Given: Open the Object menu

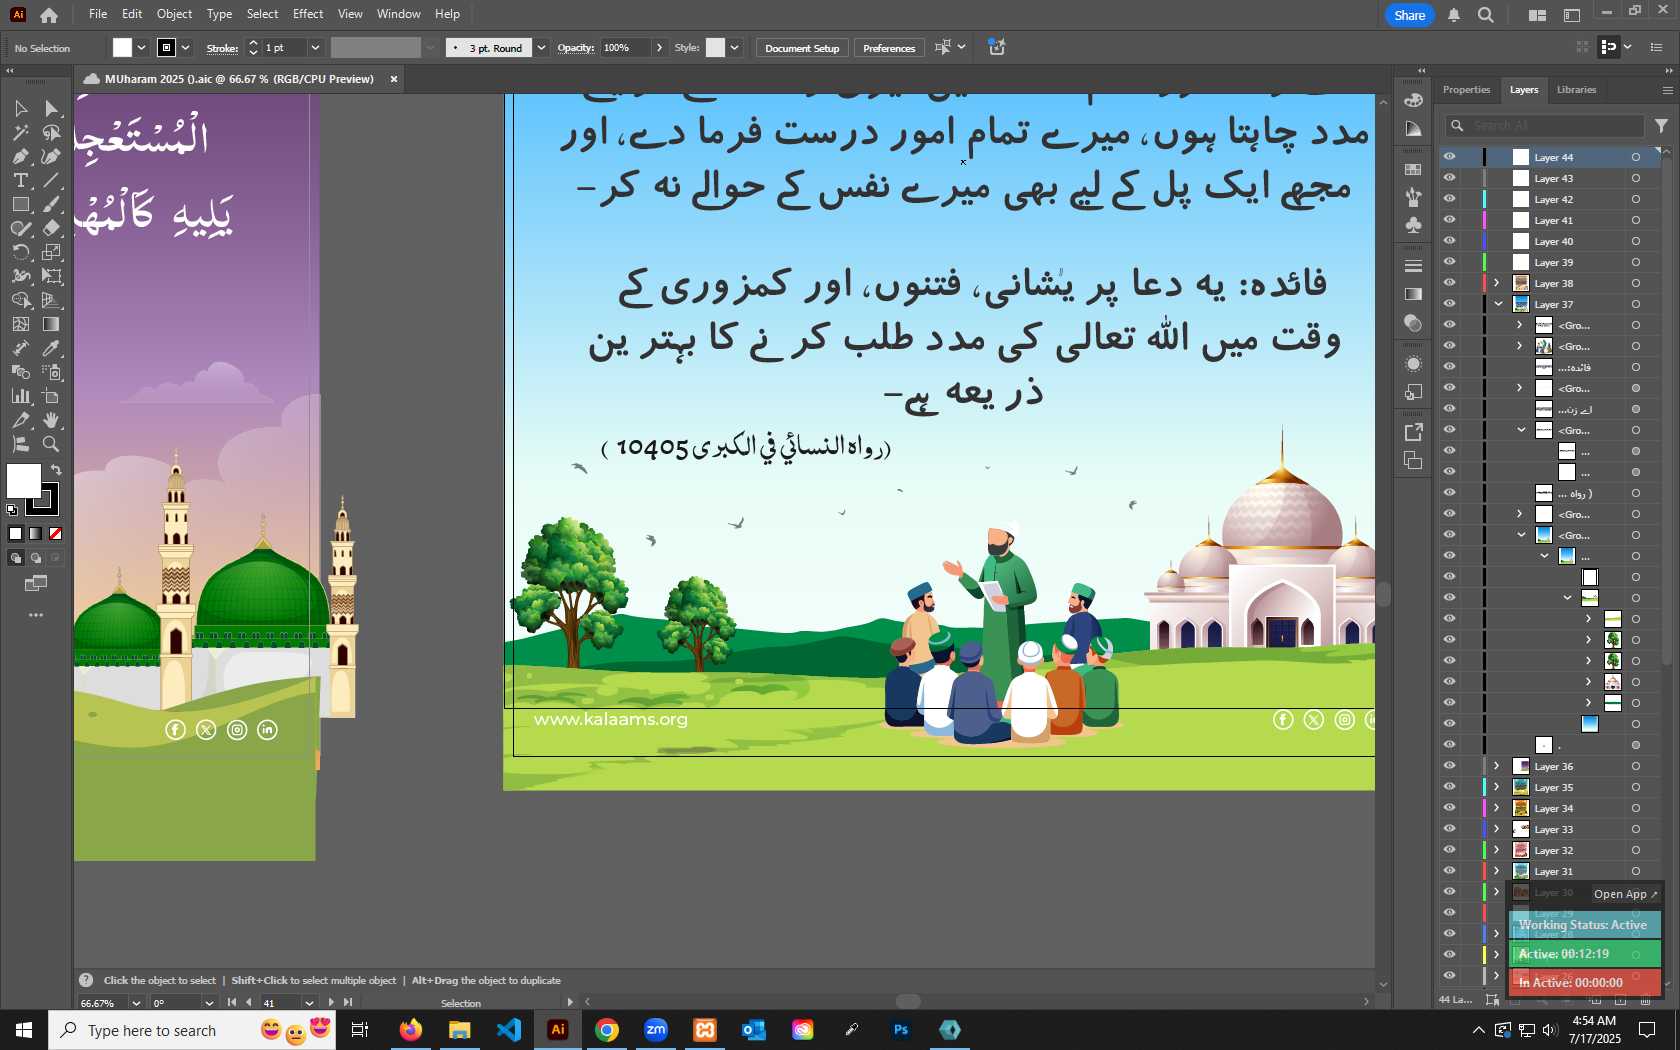Looking at the screenshot, I should coord(174,14).
